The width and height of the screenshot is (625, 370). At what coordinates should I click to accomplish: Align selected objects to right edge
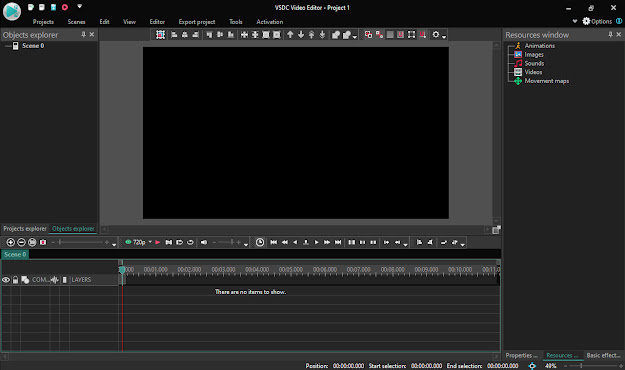pos(195,35)
